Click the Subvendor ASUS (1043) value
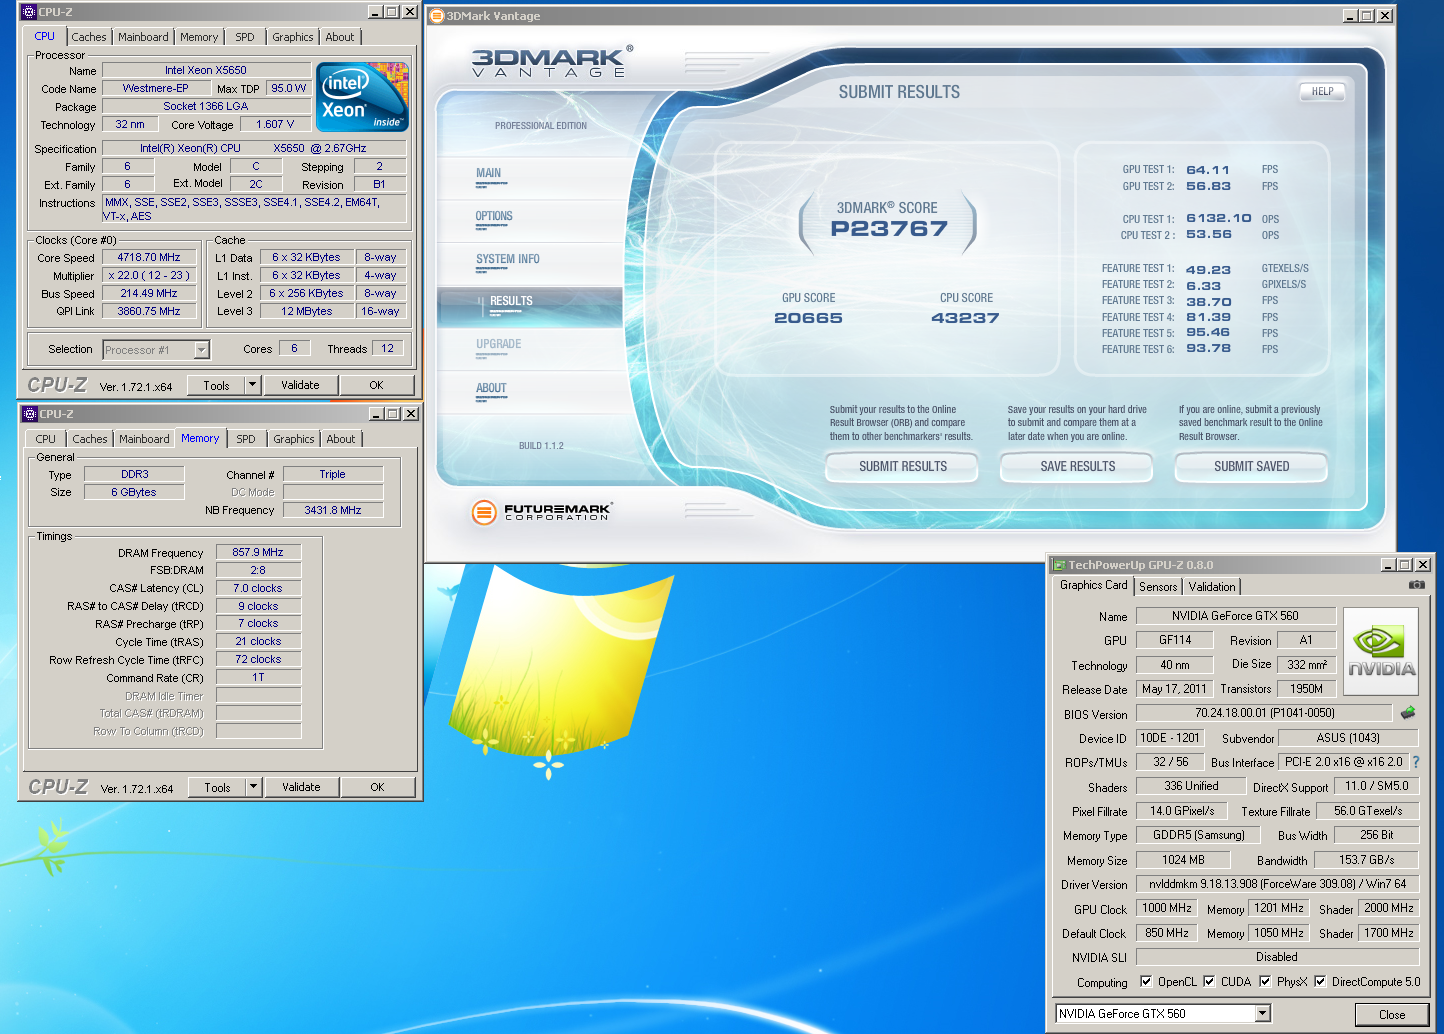Screen dimensions: 1444x1034 [1348, 738]
